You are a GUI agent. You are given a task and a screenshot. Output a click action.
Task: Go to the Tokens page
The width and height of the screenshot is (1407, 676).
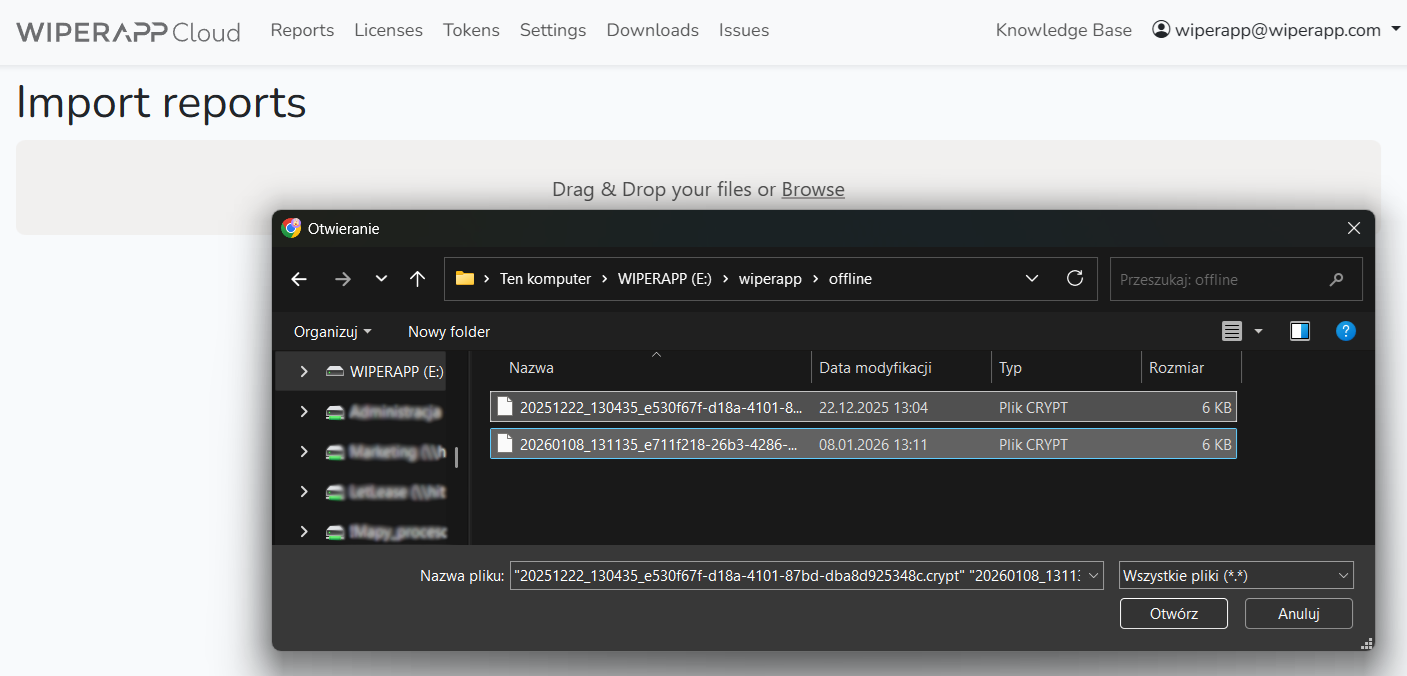[471, 30]
